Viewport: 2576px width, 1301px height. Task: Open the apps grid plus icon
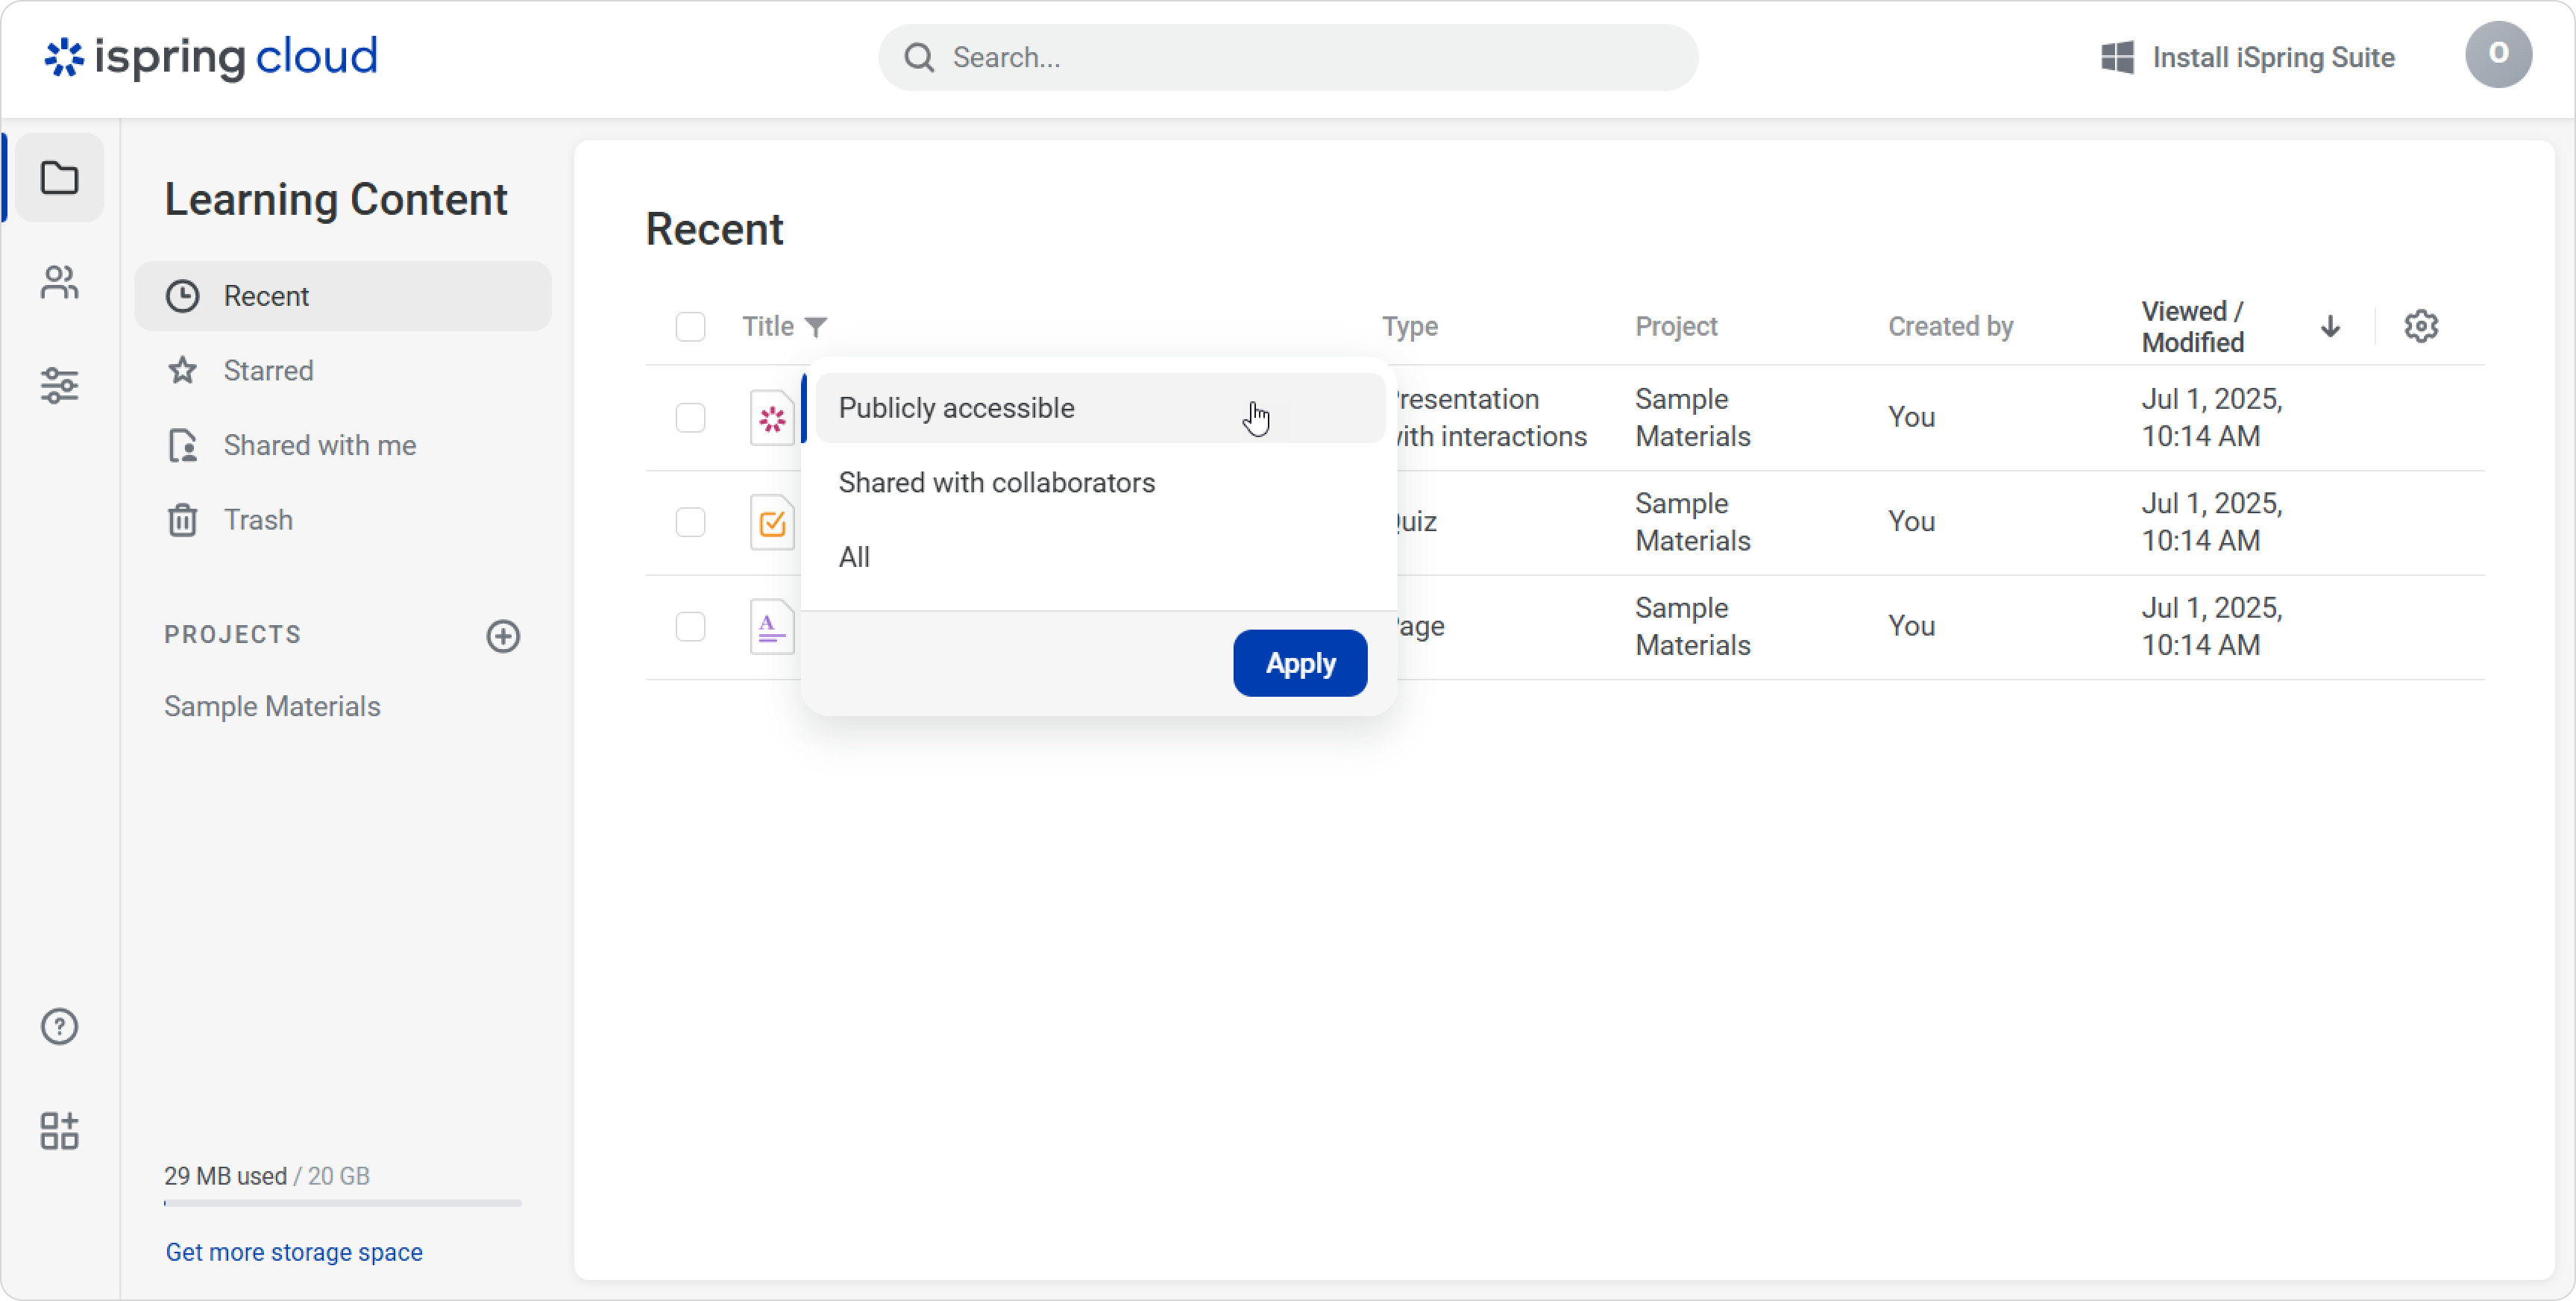(x=59, y=1130)
